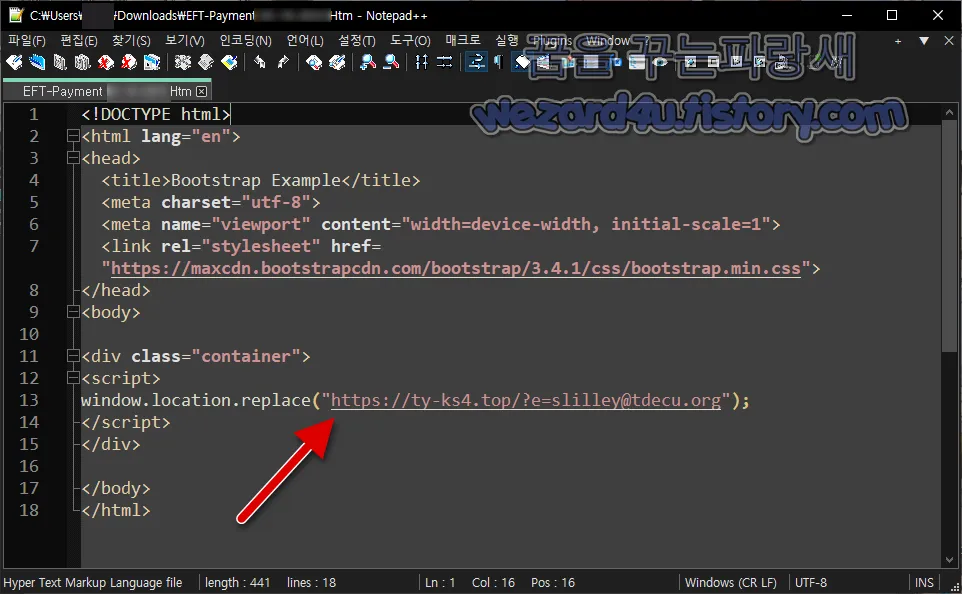Collapse the body fold on line 9
The image size is (962, 594).
[73, 312]
